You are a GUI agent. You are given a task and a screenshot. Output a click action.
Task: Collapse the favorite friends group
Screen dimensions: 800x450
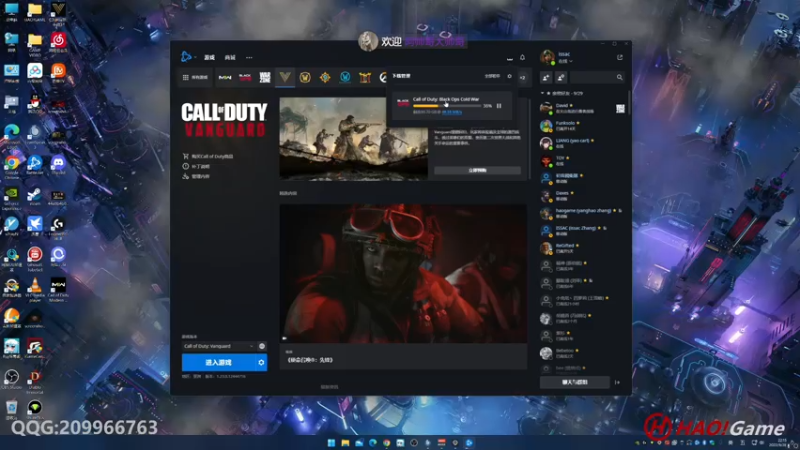(542, 93)
